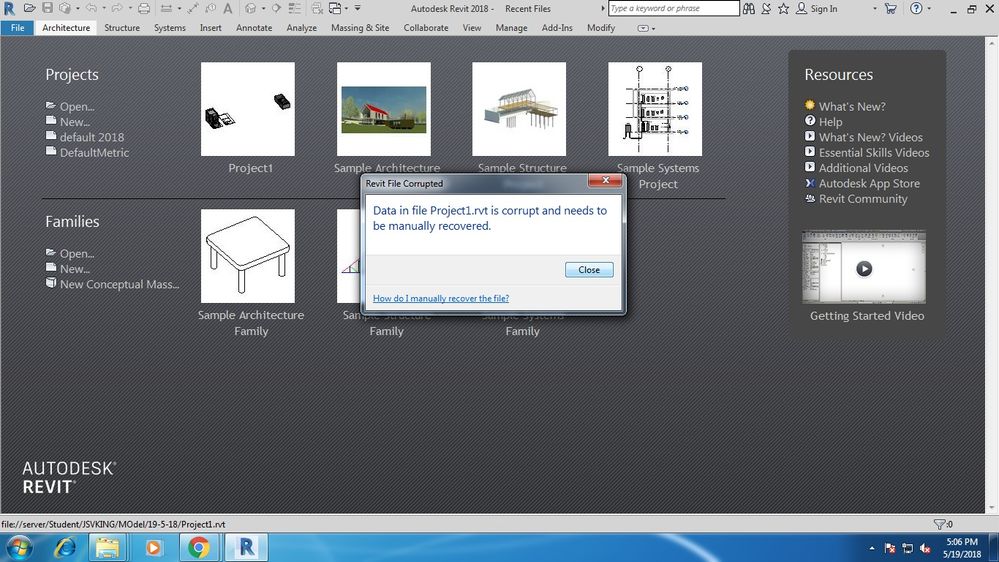Image resolution: width=999 pixels, height=562 pixels.
Task: Open the 'How do I manually recover the file?' link
Action: tap(441, 298)
